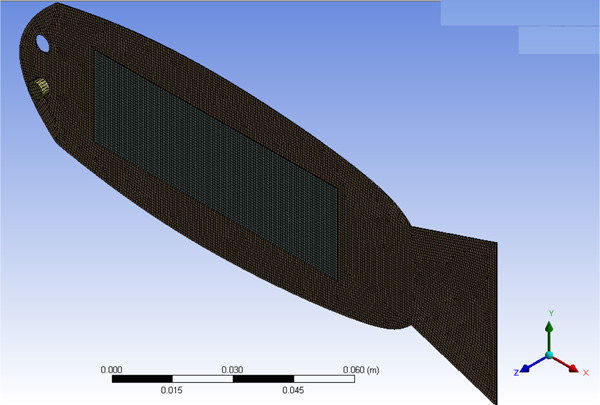Click the blue Z axis arrow on triad
The image size is (600, 405).
click(533, 364)
